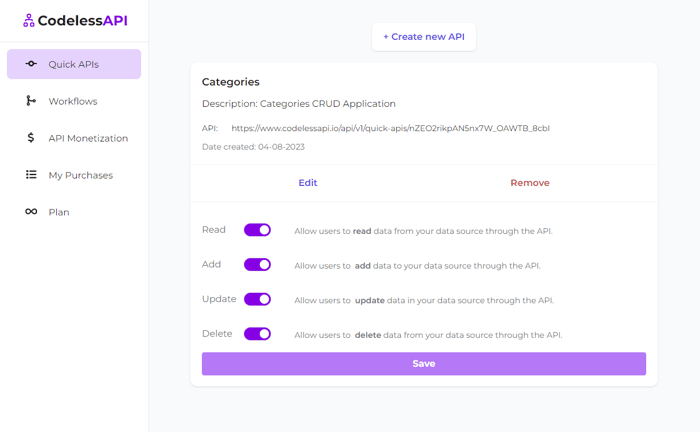
Task: Save the Categories API settings
Action: click(424, 364)
